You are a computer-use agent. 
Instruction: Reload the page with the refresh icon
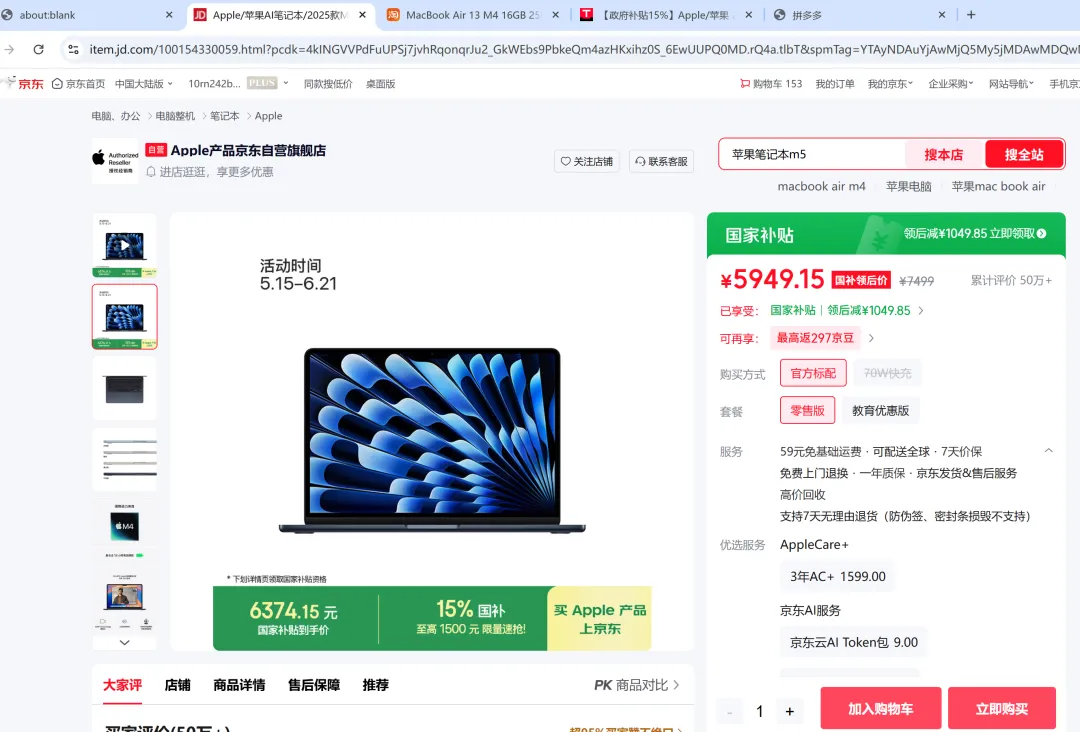39,50
